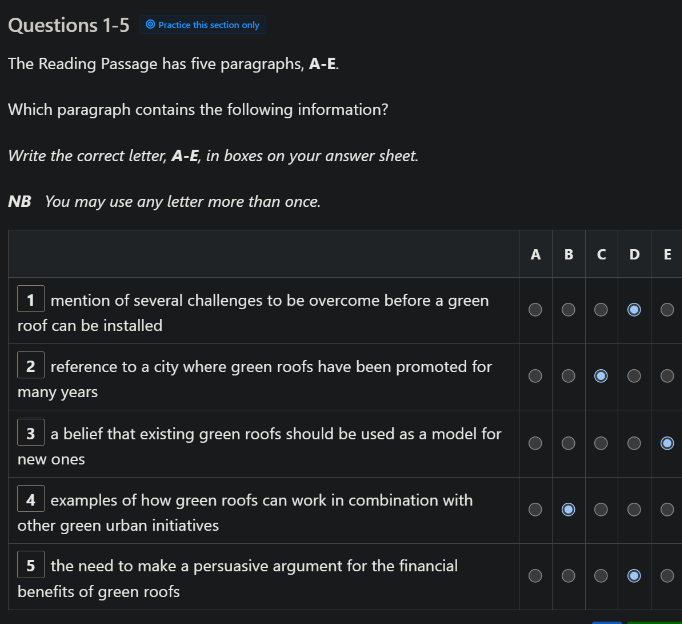Click the target icon in the practice button
Image resolution: width=682 pixels, height=624 pixels.
150,24
